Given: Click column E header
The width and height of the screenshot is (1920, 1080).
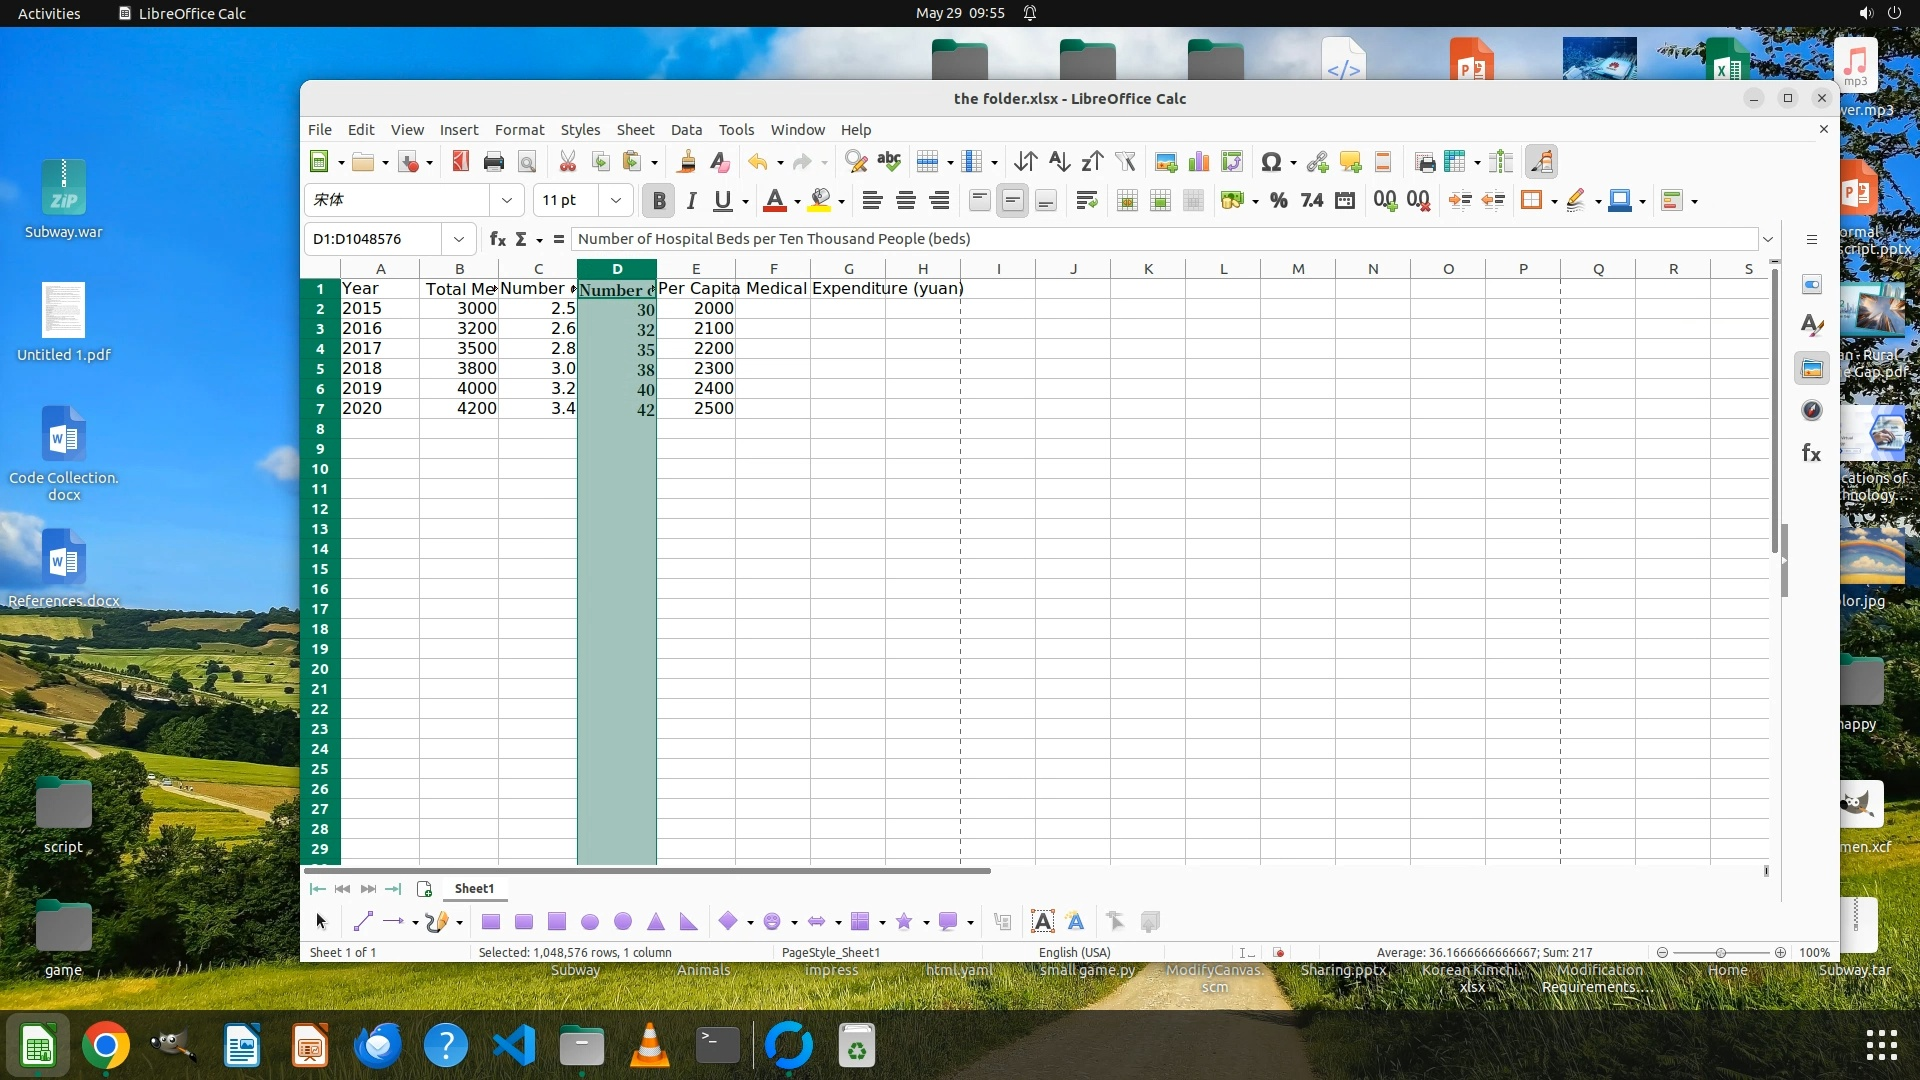Looking at the screenshot, I should 696,269.
